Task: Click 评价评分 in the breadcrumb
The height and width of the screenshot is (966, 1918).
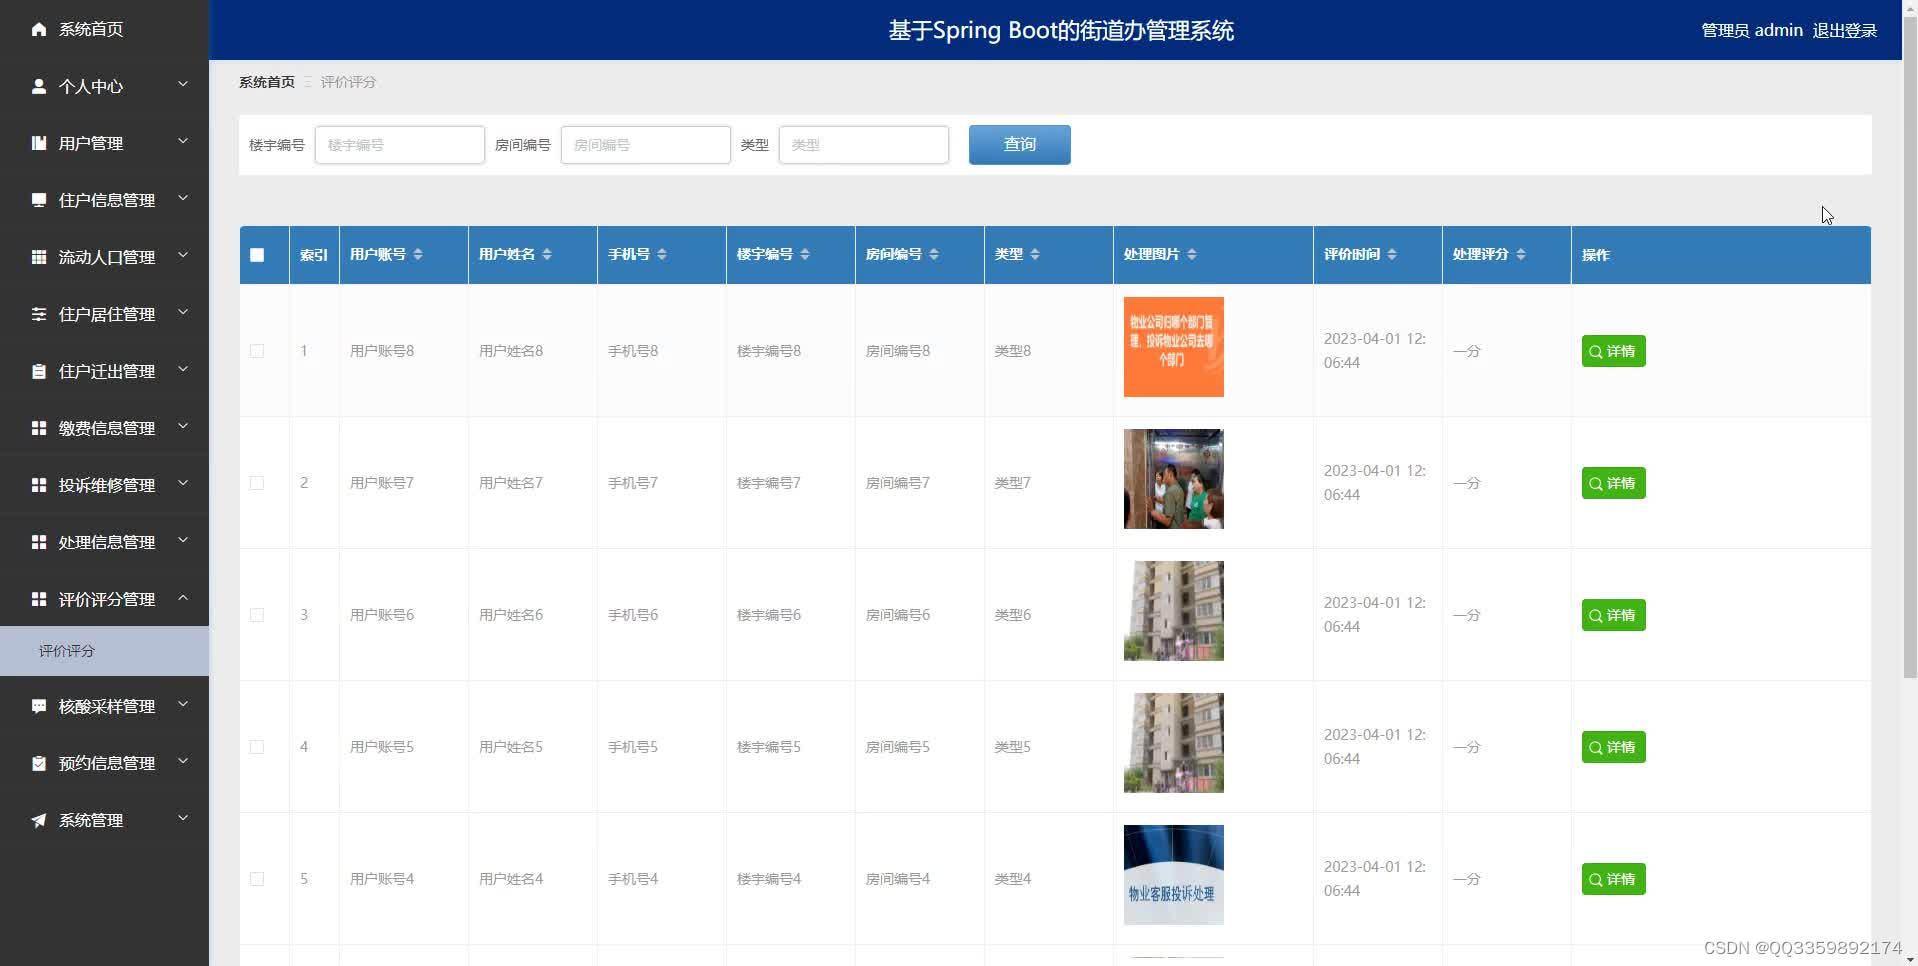Action: [347, 81]
